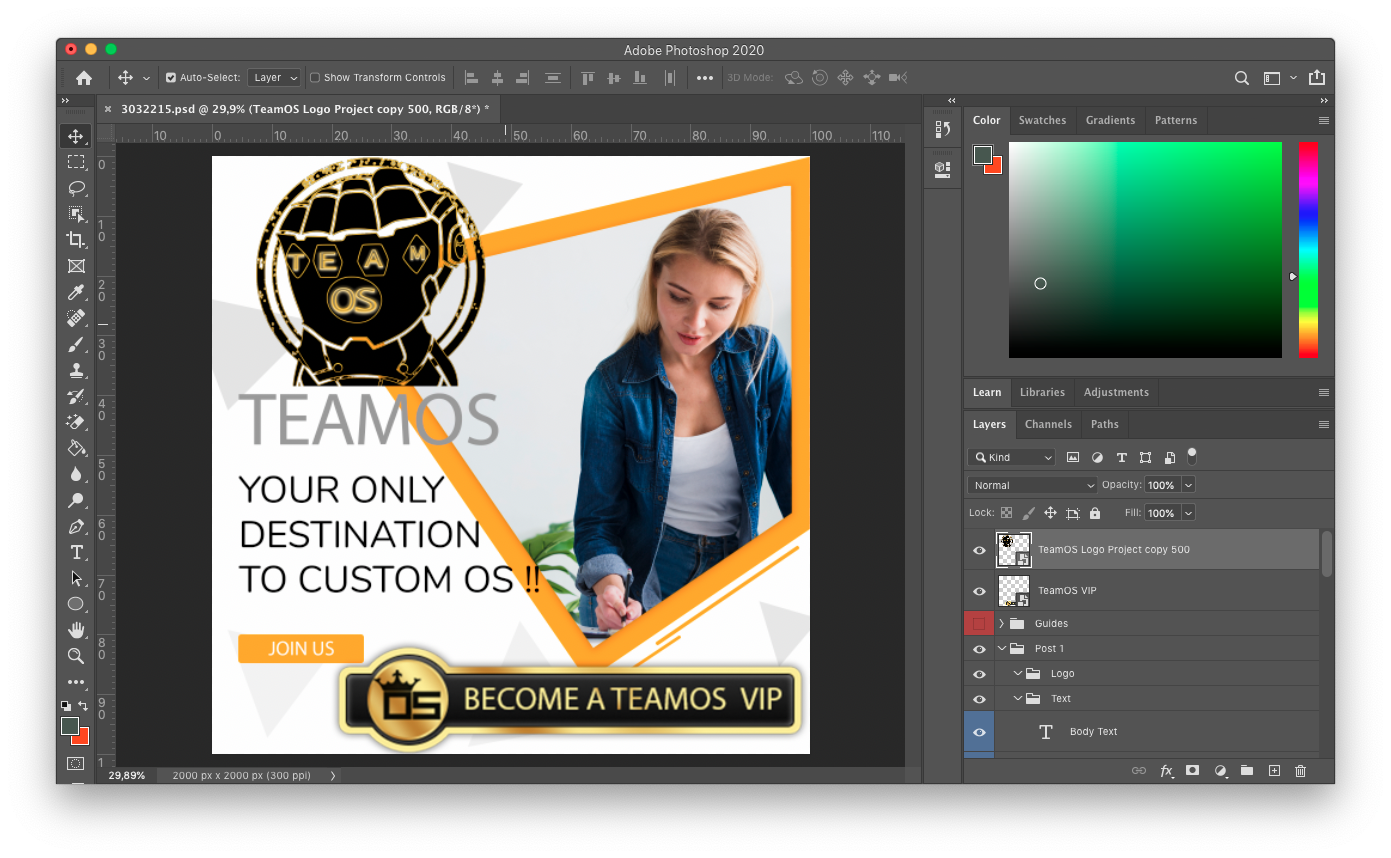
Task: Select the Pen tool
Action: pos(76,526)
